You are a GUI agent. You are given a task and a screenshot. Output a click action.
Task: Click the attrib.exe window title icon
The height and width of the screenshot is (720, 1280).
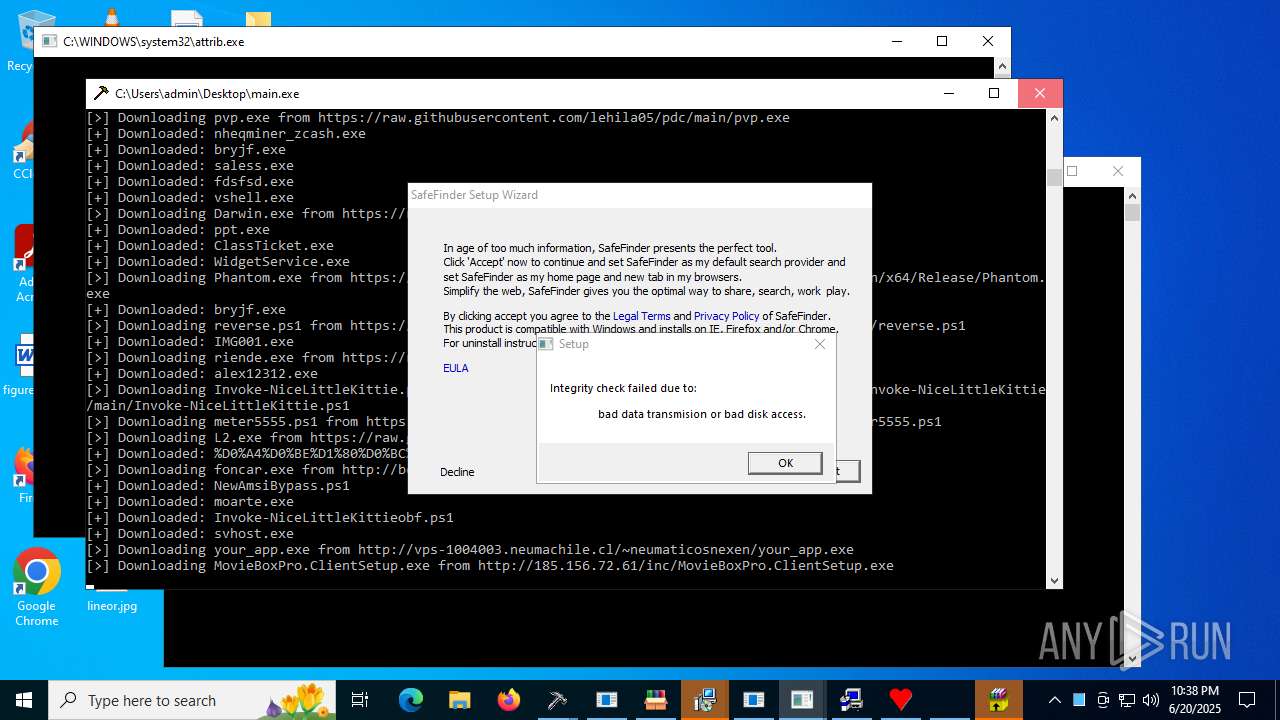(49, 42)
